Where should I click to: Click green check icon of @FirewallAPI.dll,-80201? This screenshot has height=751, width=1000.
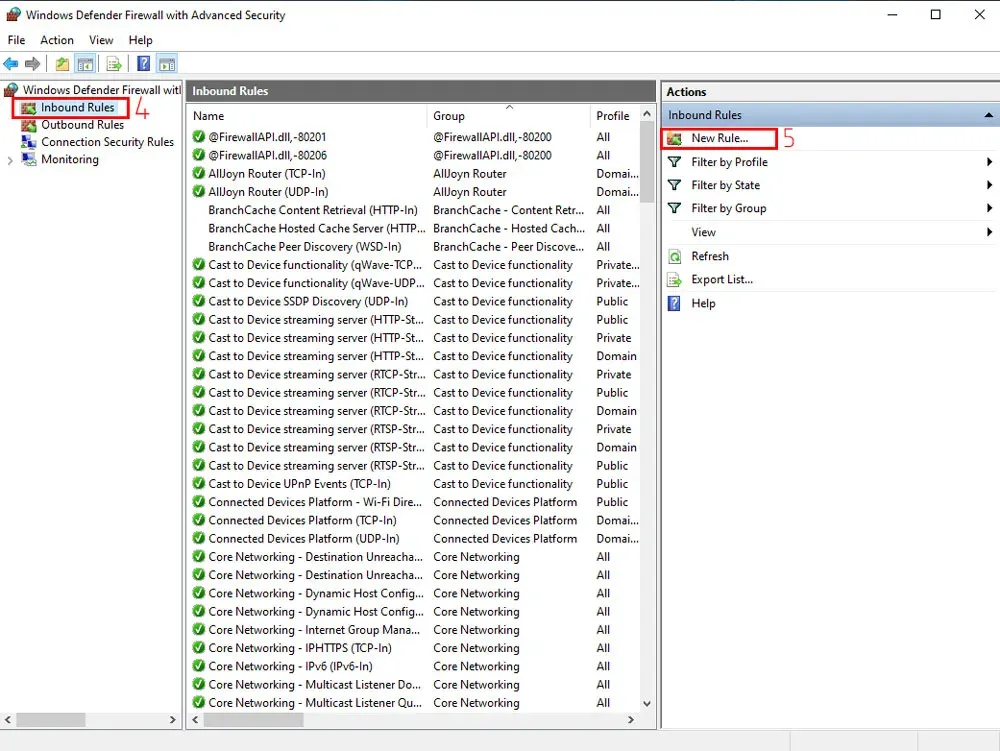[x=199, y=136]
